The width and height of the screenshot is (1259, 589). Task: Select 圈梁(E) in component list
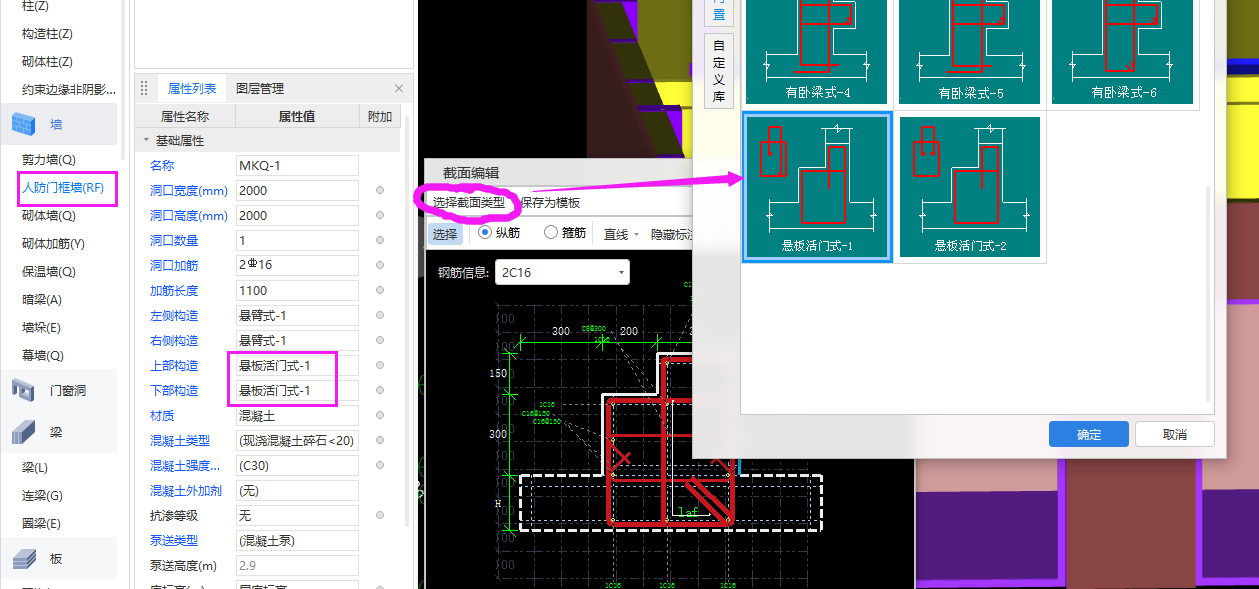point(42,523)
